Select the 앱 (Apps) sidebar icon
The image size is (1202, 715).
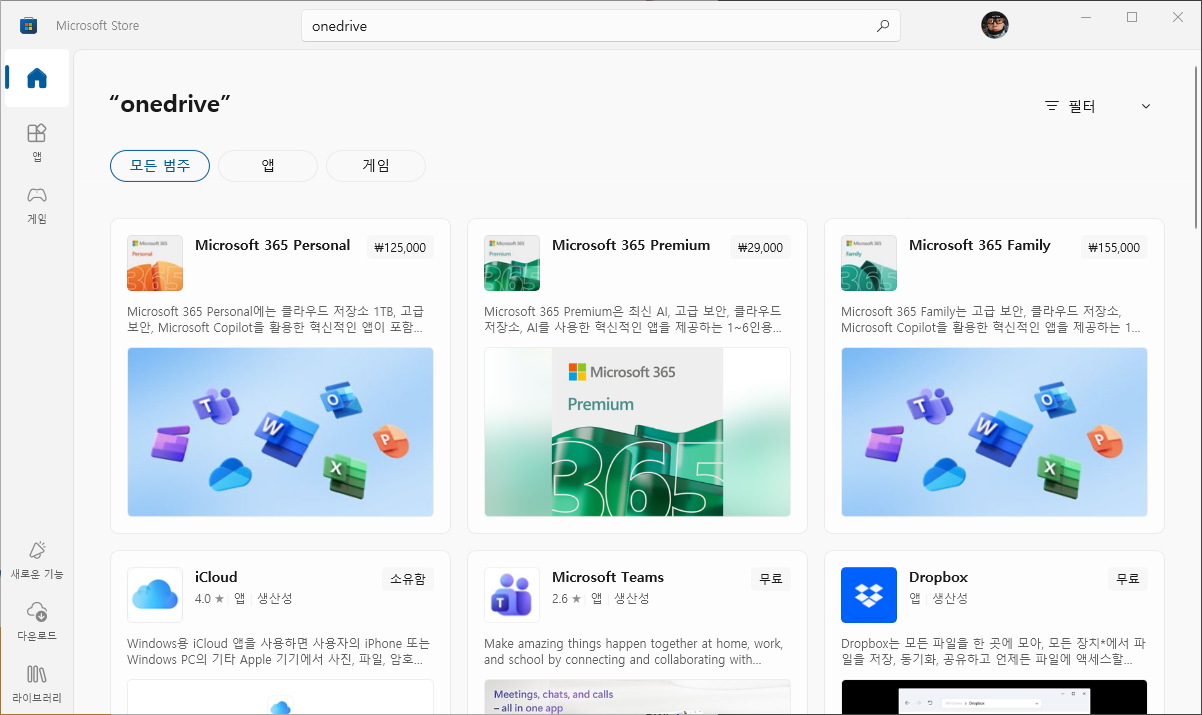[36, 140]
